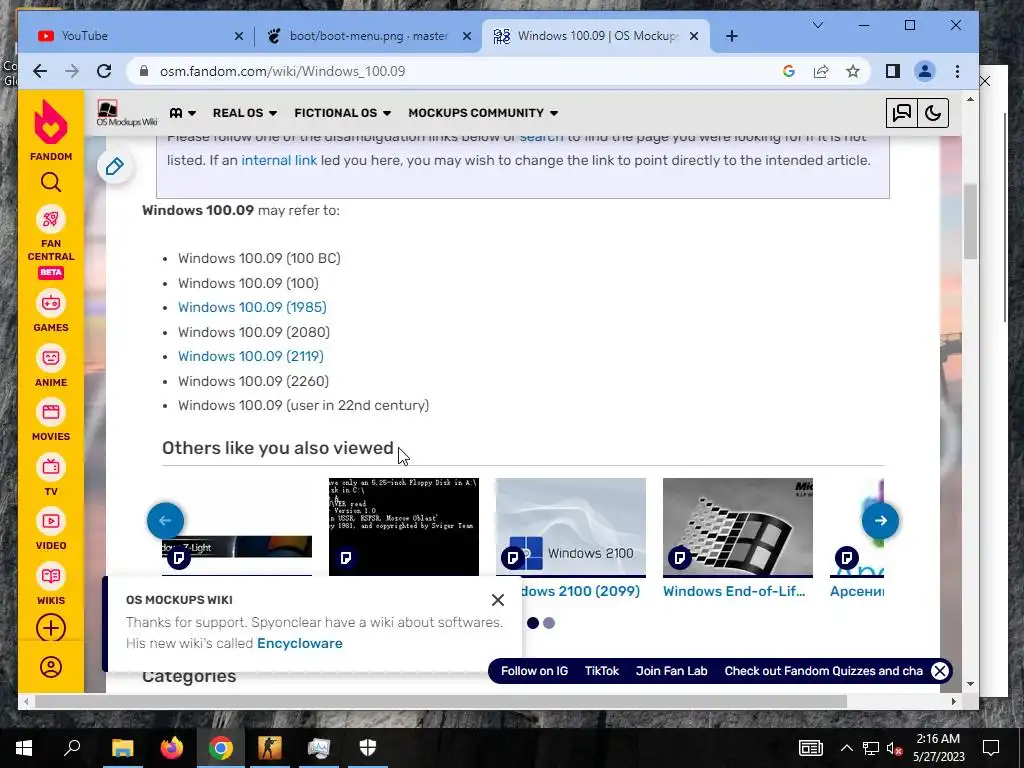Open Chrome tab search chevron
This screenshot has width=1024, height=768.
point(818,25)
